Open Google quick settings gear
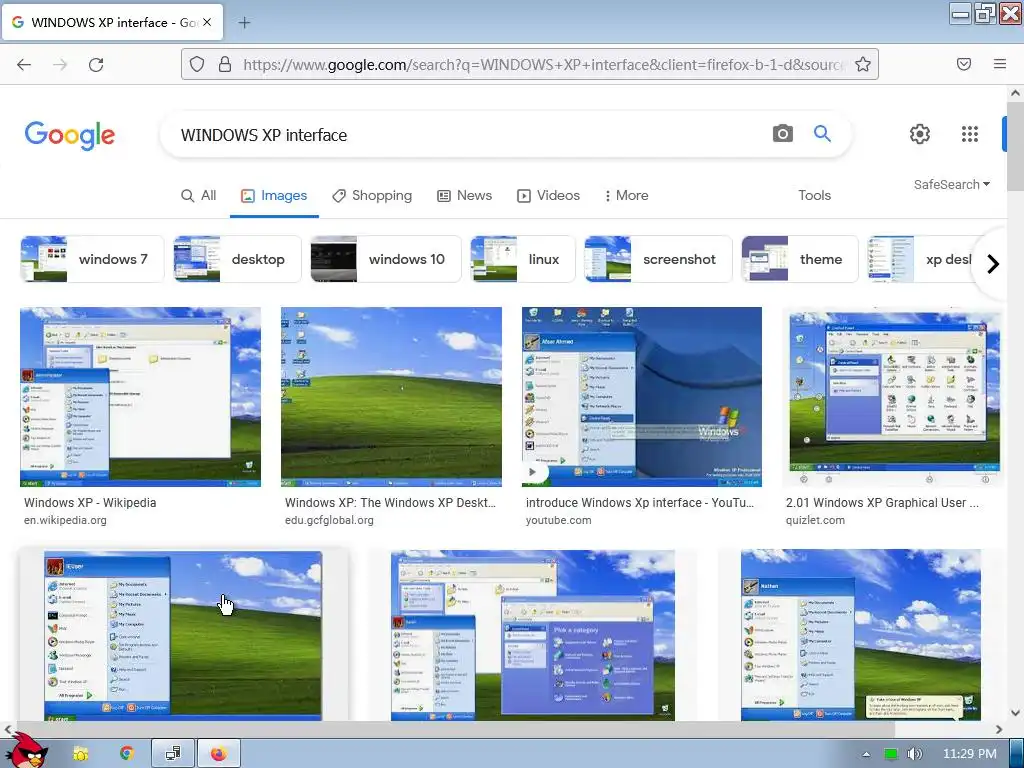 pyautogui.click(x=920, y=134)
